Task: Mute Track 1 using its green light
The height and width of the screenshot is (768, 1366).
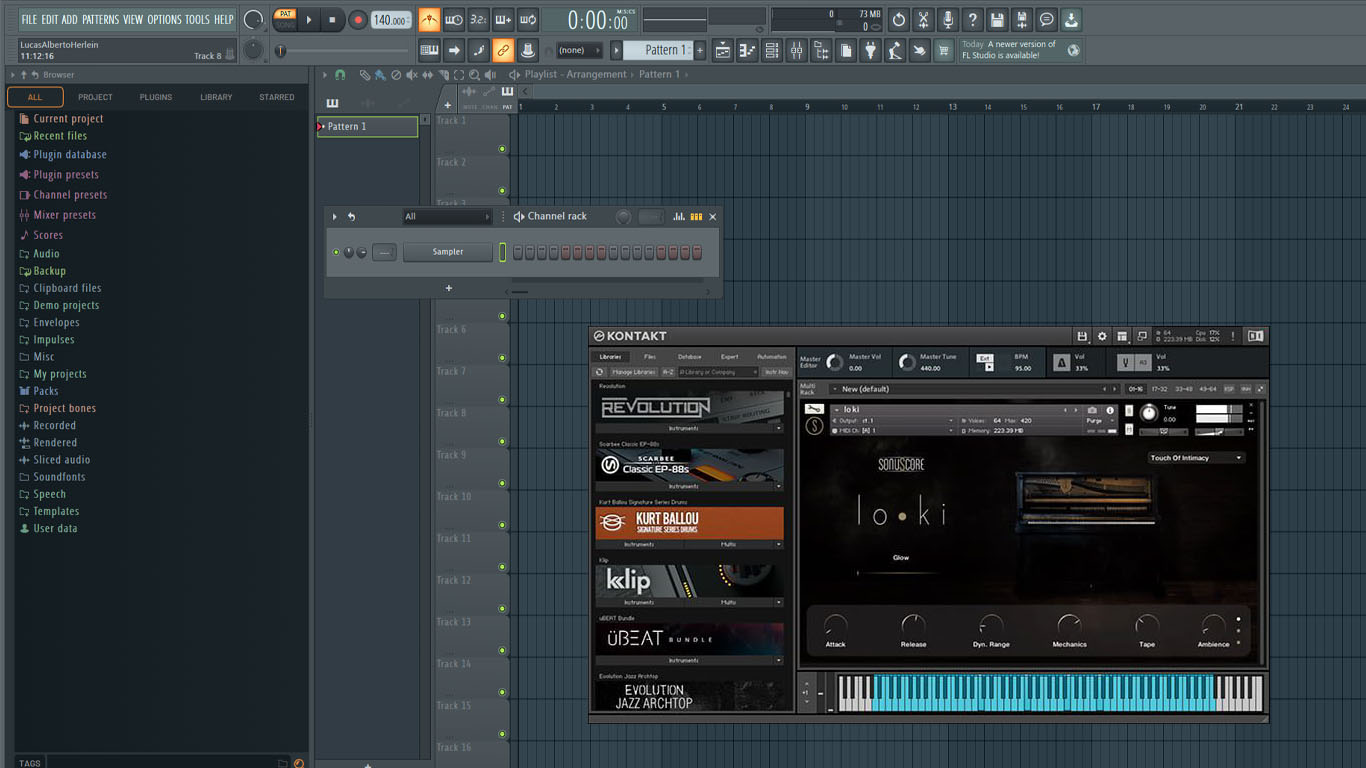Action: coord(502,149)
